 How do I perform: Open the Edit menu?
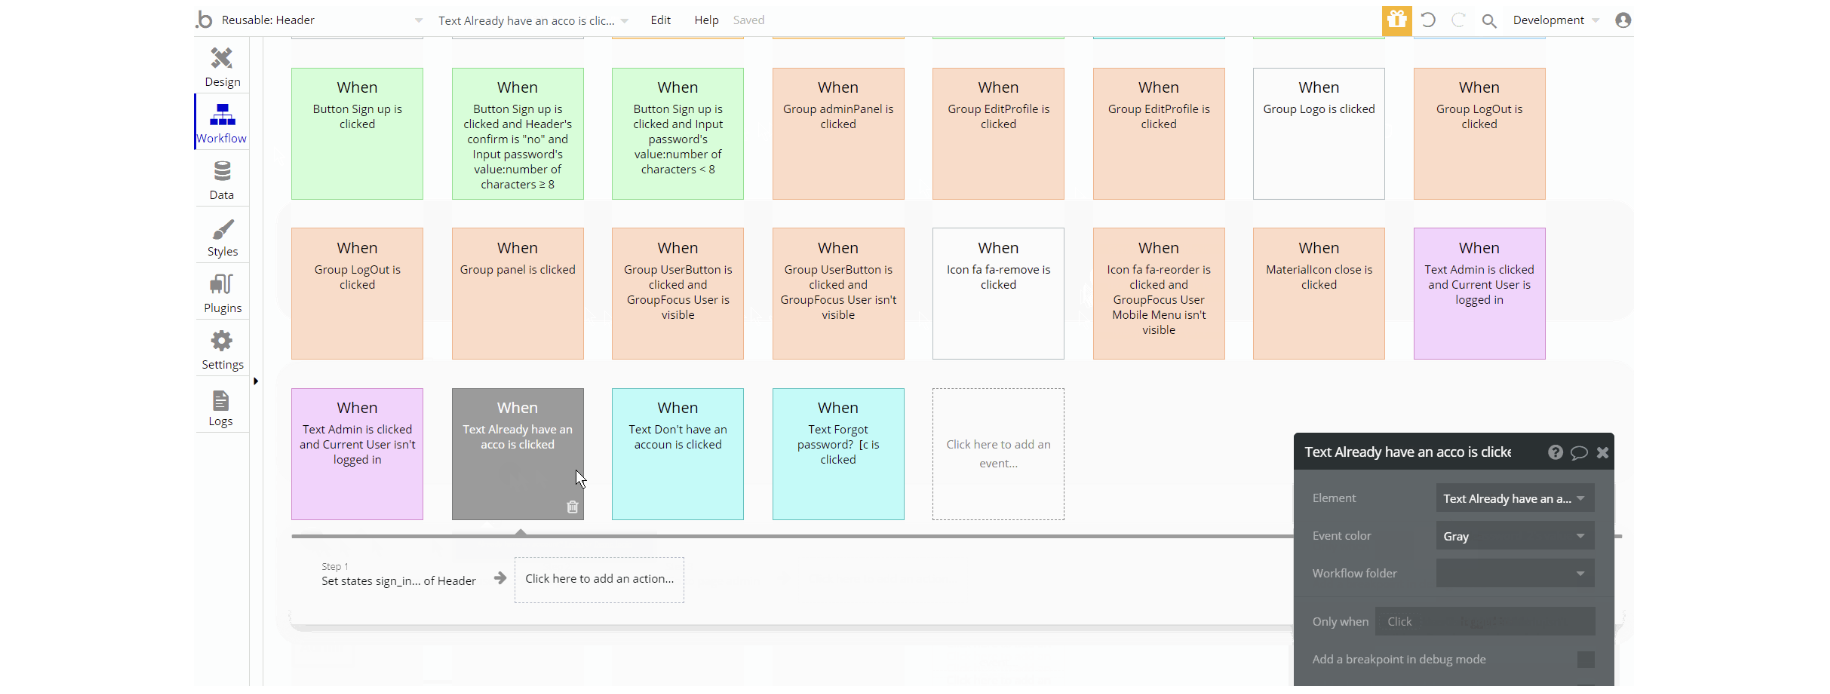tap(661, 20)
